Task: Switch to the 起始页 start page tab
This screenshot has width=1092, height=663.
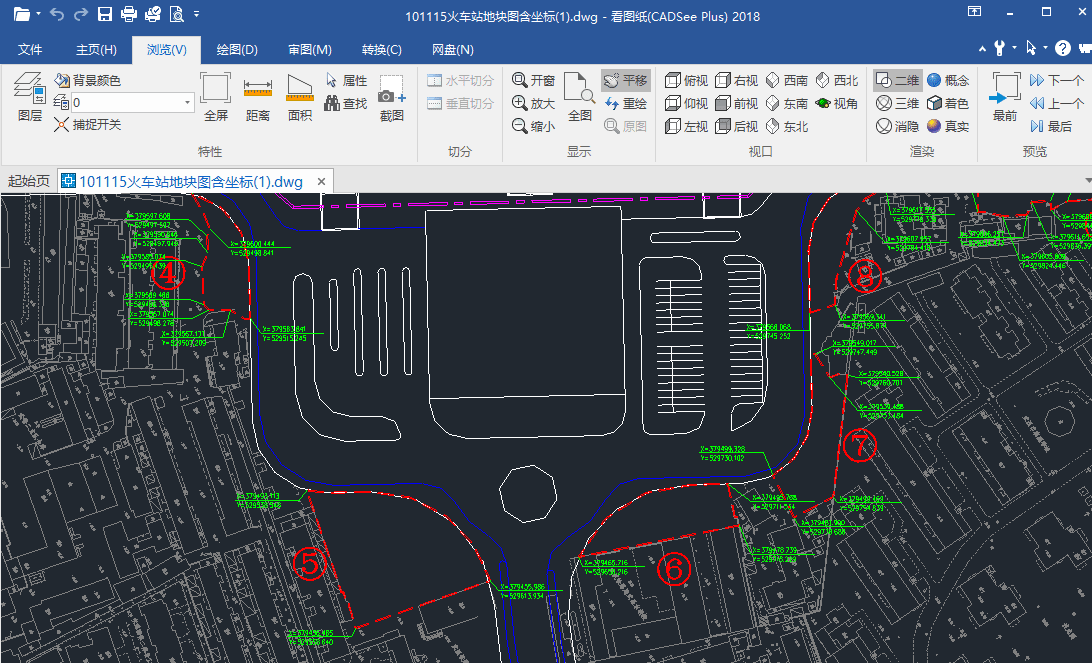Action: point(29,182)
